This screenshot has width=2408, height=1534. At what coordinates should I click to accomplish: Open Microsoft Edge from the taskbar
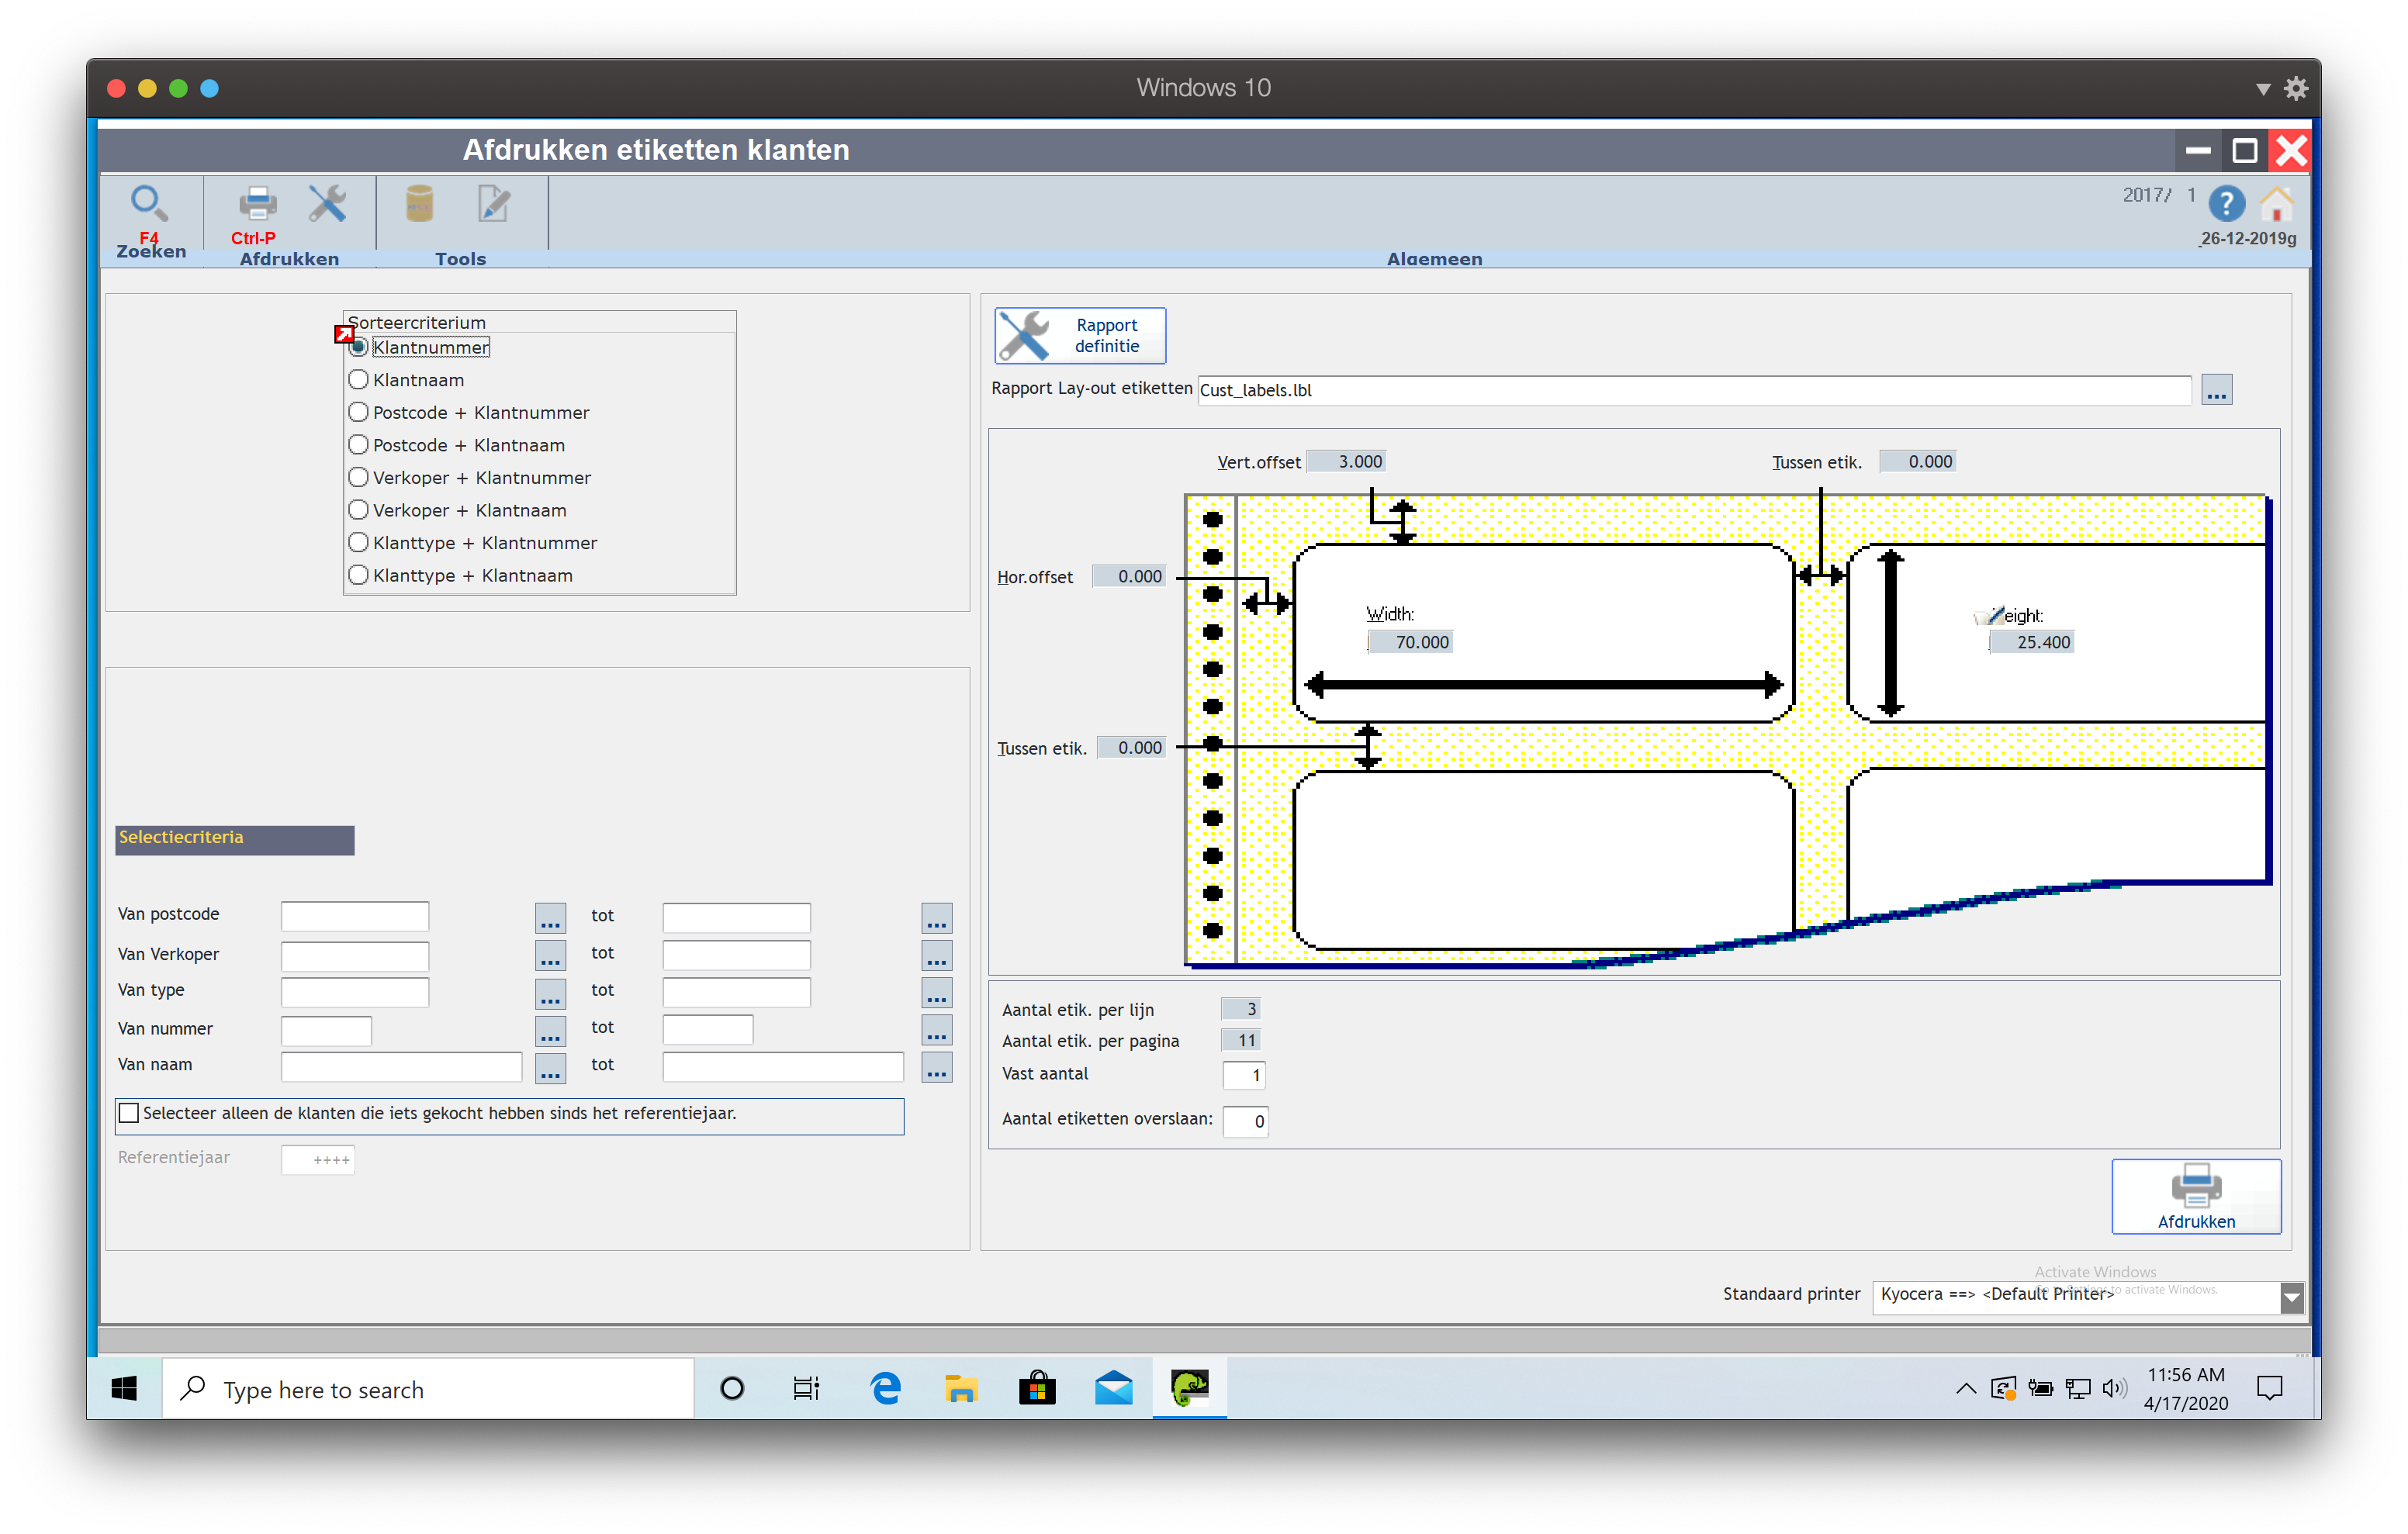click(x=885, y=1388)
